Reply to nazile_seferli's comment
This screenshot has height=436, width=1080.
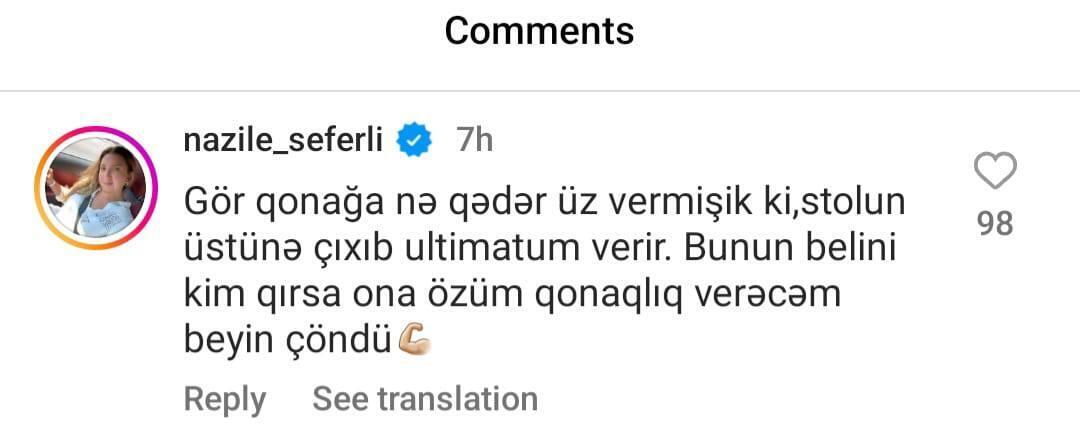(x=225, y=399)
